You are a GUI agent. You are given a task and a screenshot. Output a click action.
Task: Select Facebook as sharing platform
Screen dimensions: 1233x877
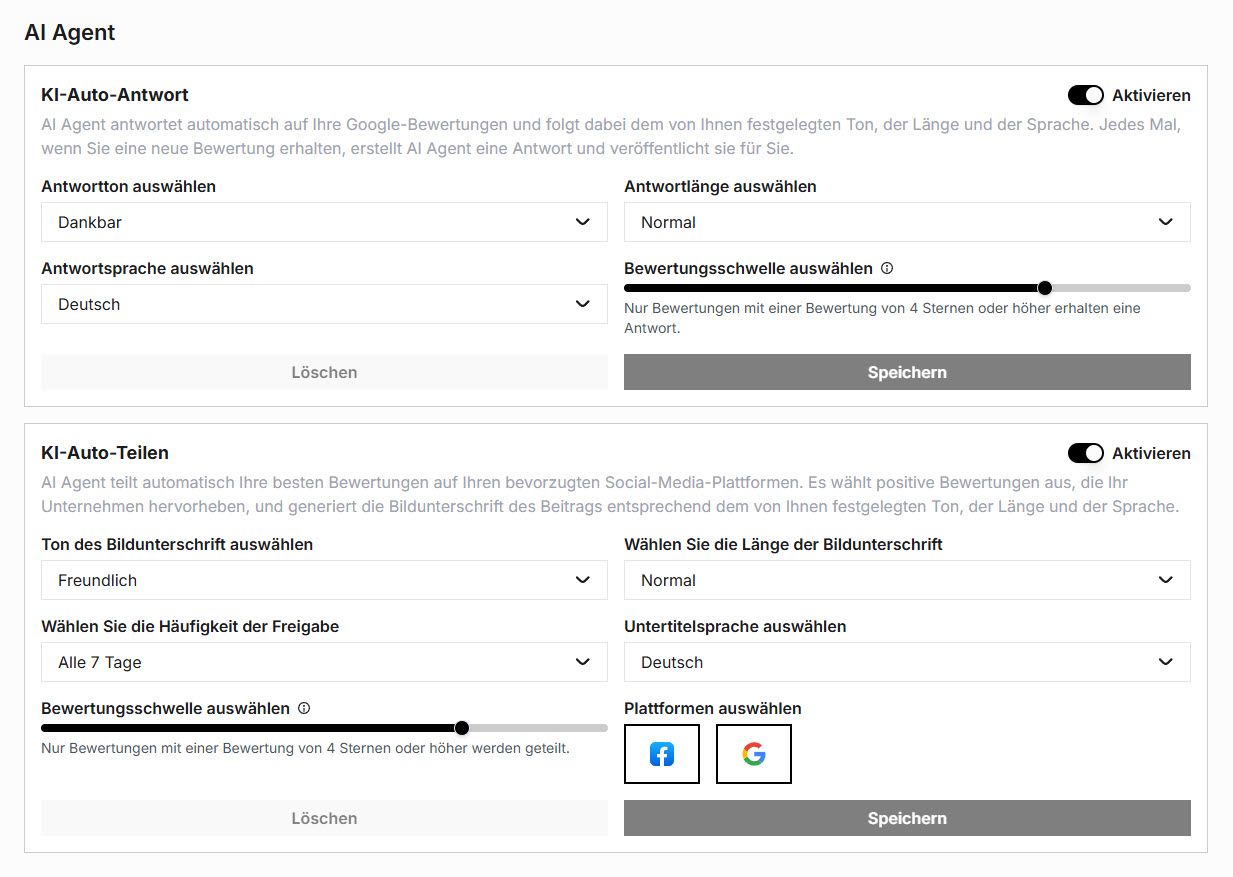[661, 754]
